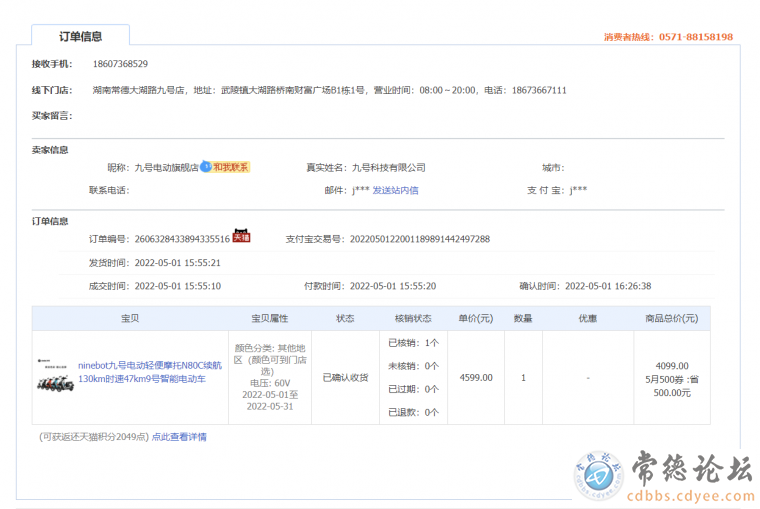Viewport: 760px width, 509px height.
Task: Open the 订单信息 tab
Action: (80, 36)
